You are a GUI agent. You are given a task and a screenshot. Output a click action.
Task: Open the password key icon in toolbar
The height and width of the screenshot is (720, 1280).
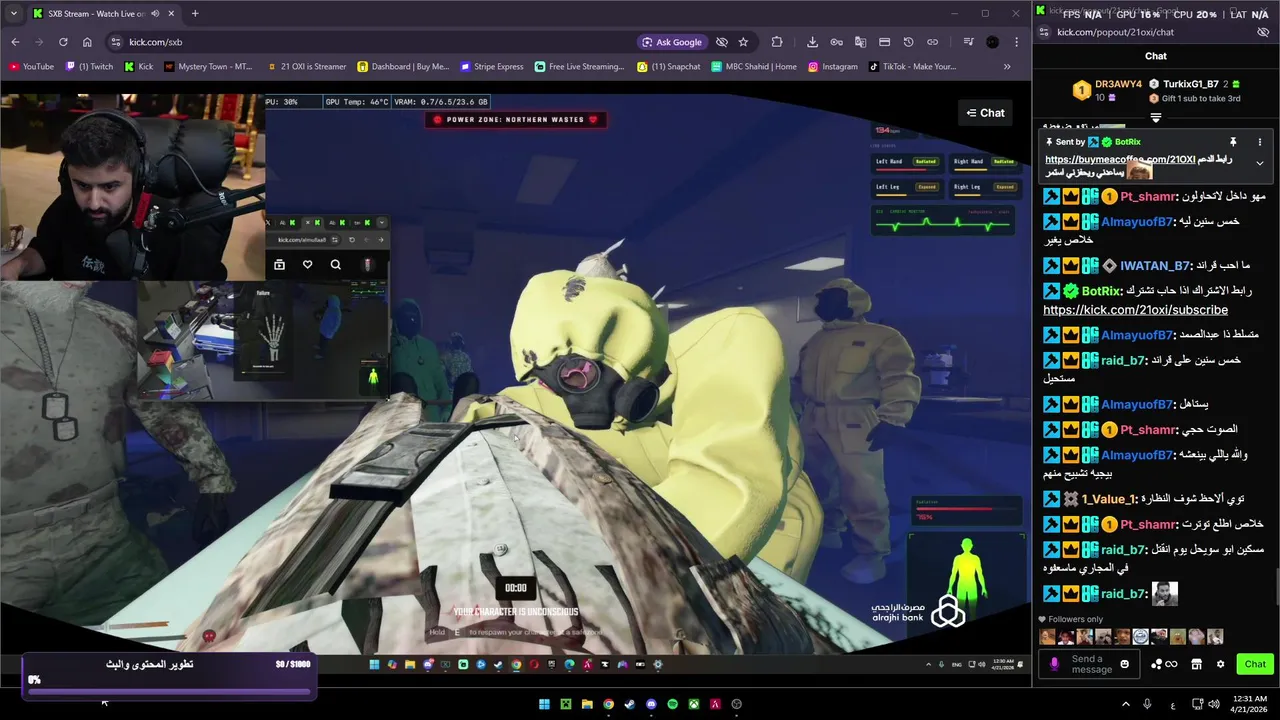[x=836, y=42]
